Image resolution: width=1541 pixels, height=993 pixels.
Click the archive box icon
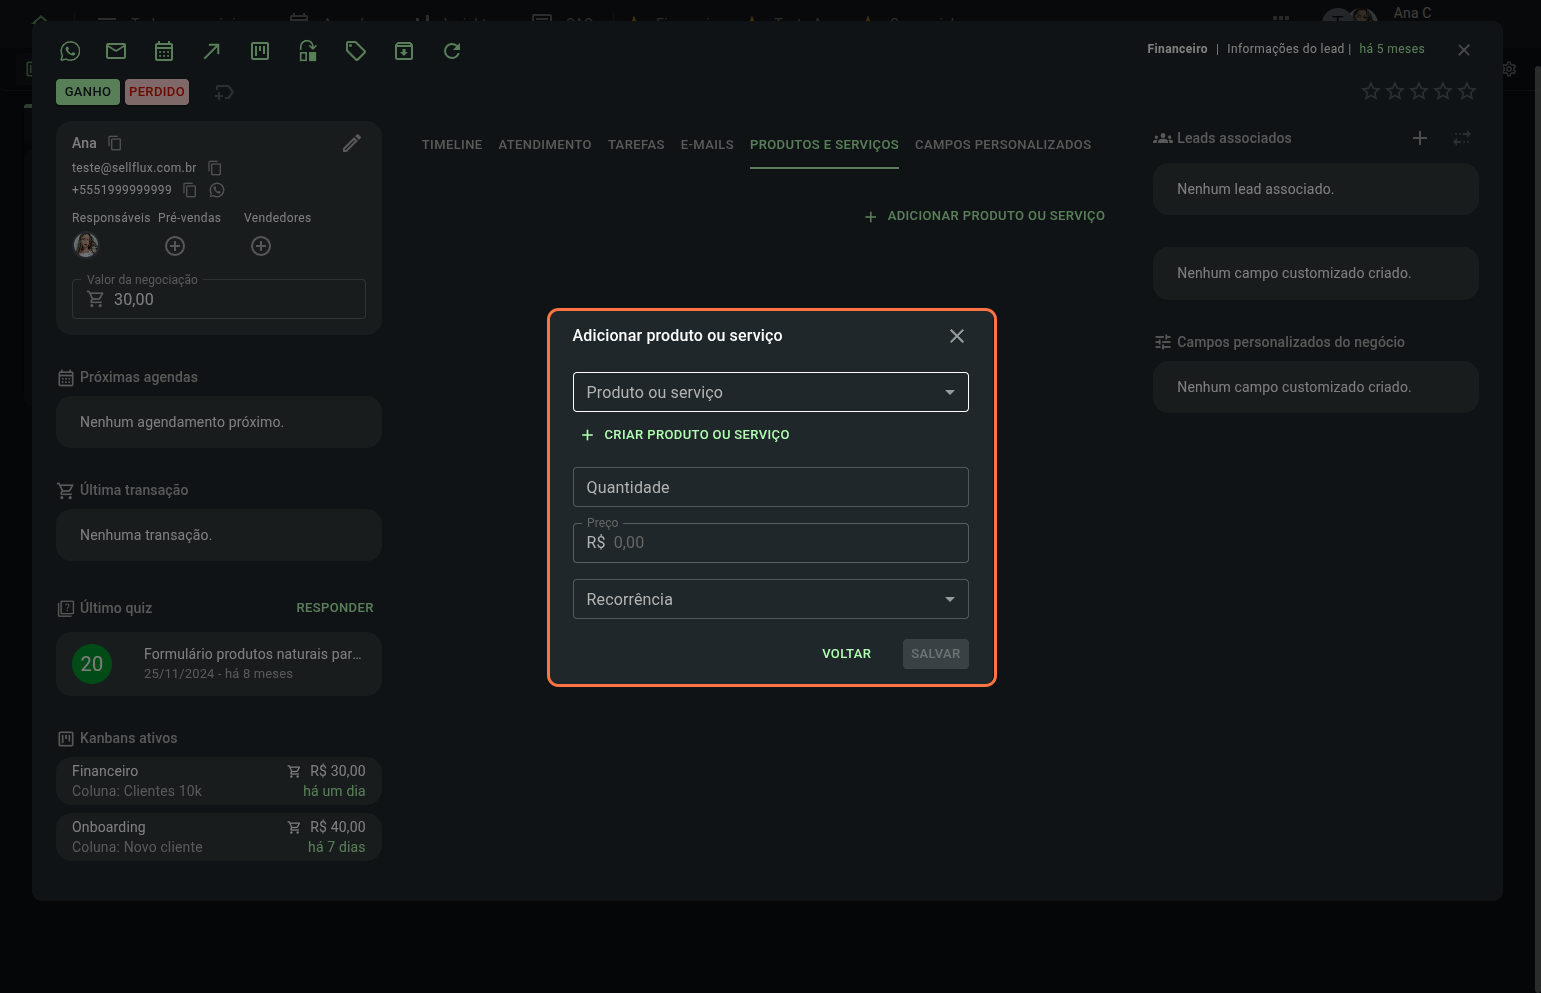(404, 51)
